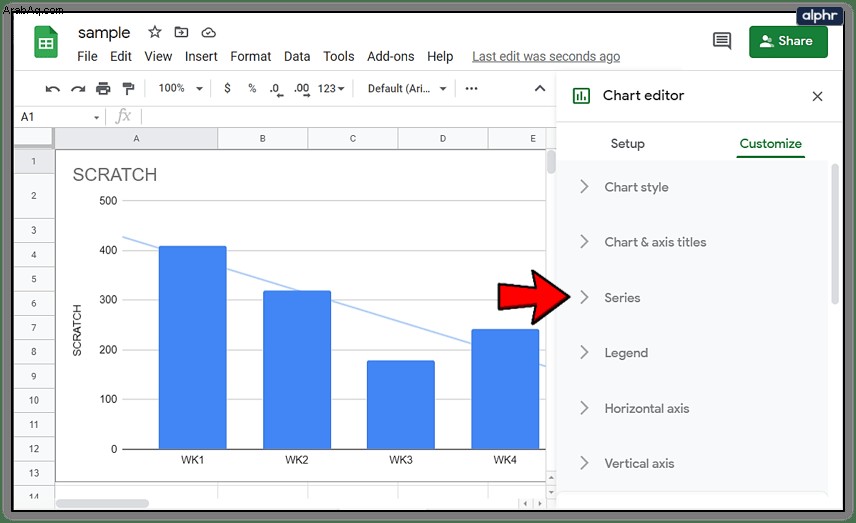Open the Help menu

coord(440,56)
